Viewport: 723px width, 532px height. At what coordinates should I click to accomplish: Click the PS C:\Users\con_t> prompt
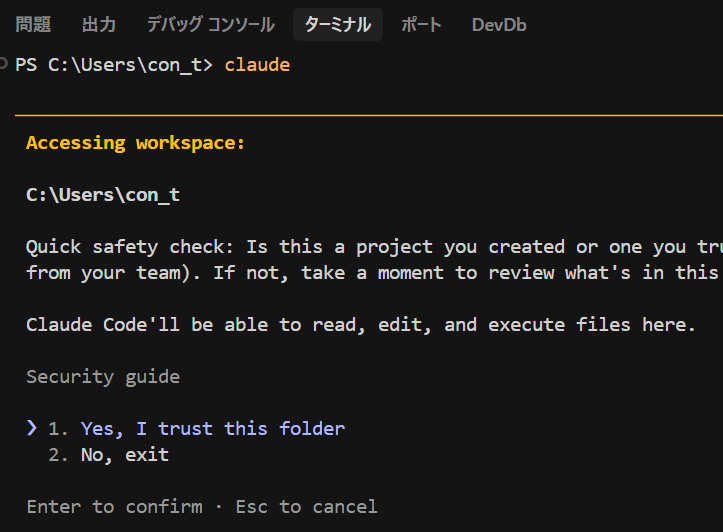(114, 65)
